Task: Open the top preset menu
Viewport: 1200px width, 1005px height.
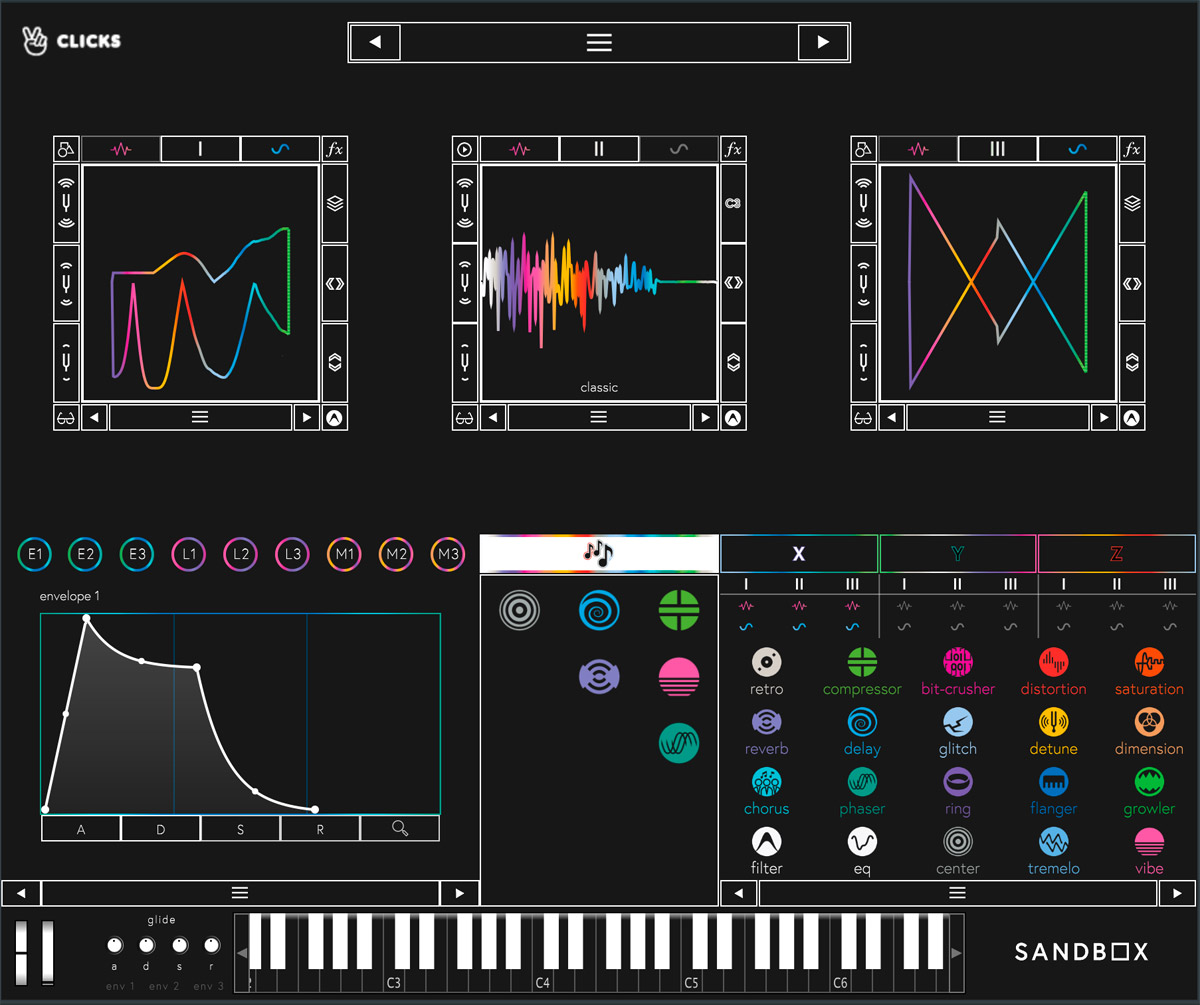Action: (599, 42)
